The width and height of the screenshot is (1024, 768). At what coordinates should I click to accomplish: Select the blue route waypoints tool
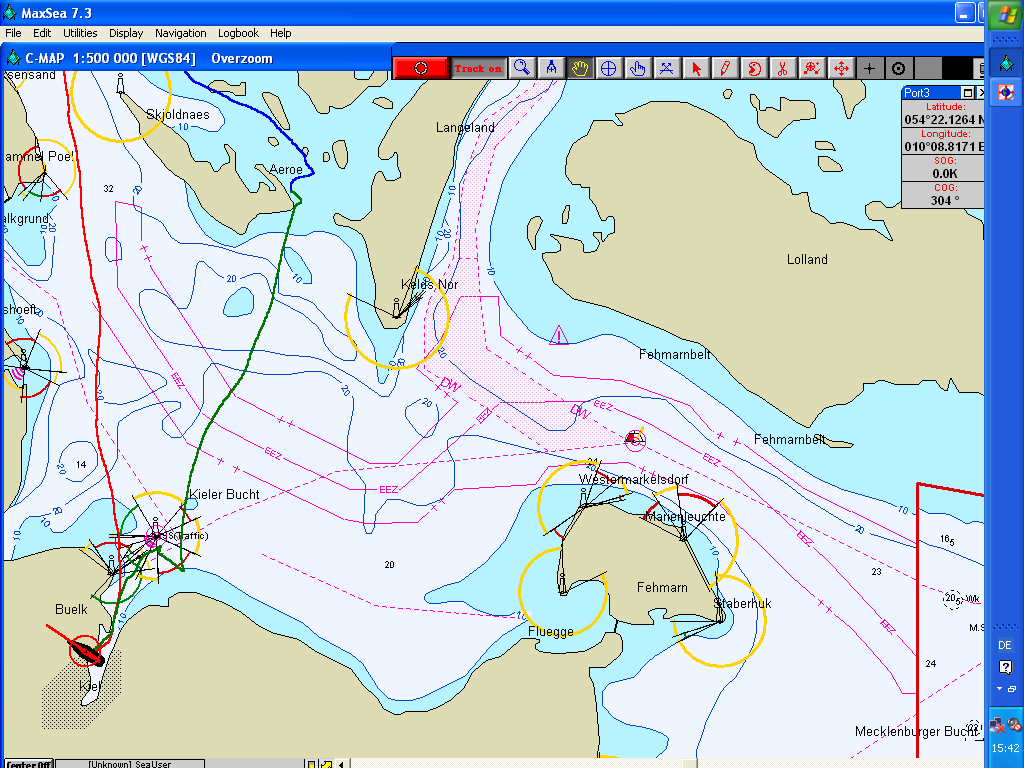tap(666, 68)
